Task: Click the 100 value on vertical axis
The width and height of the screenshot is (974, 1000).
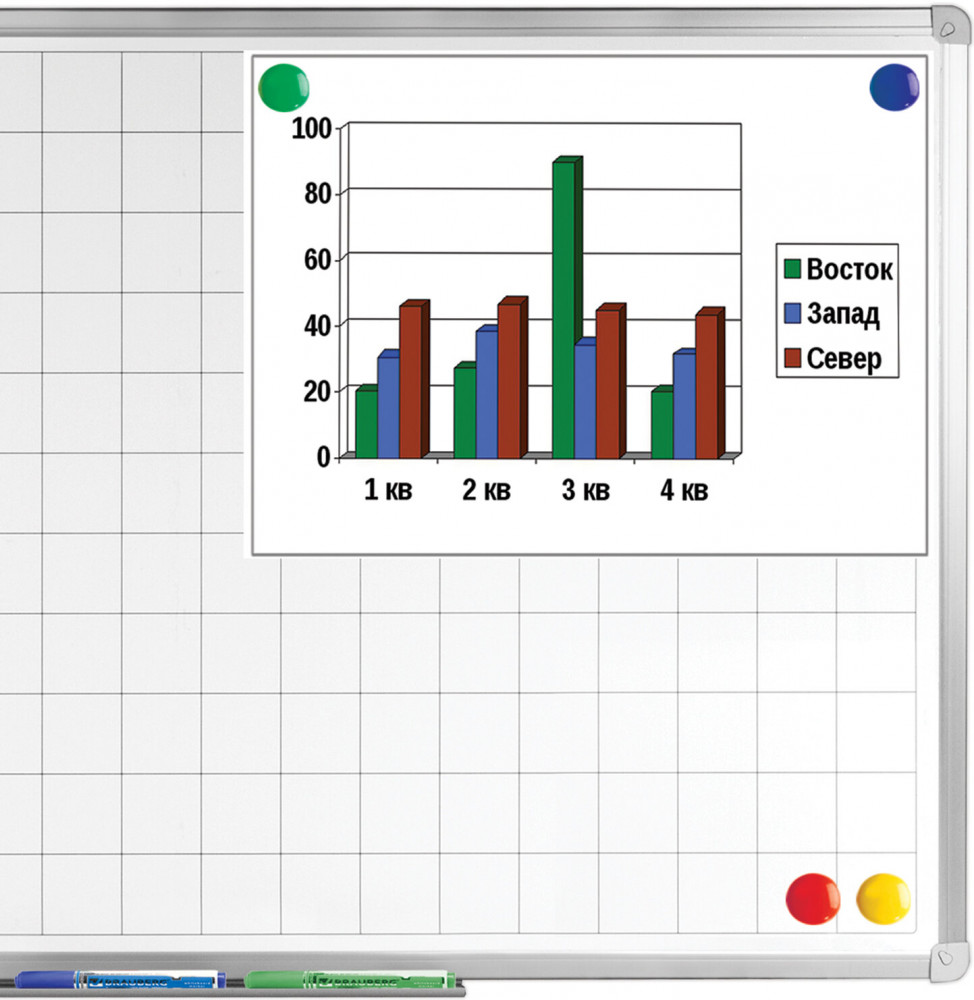Action: coord(310,128)
